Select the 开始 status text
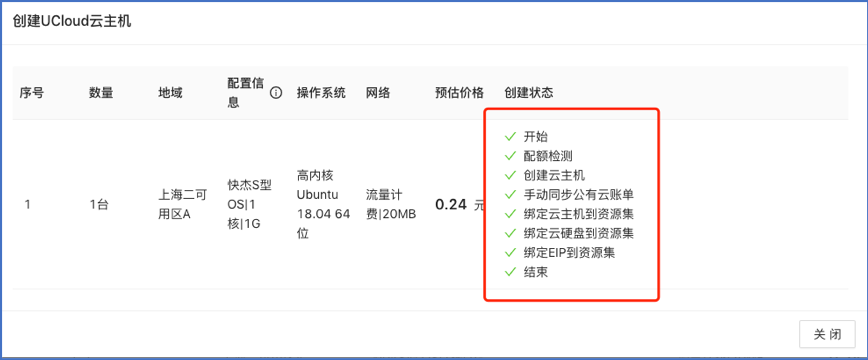 click(x=536, y=136)
